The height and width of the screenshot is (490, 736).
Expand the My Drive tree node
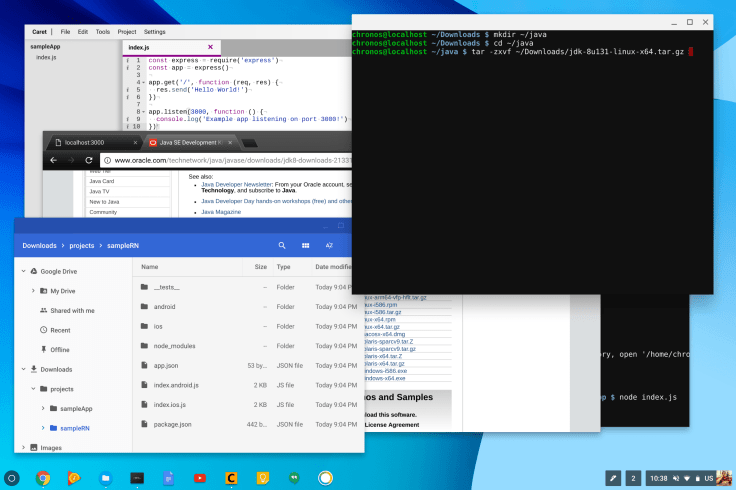[x=32, y=290]
